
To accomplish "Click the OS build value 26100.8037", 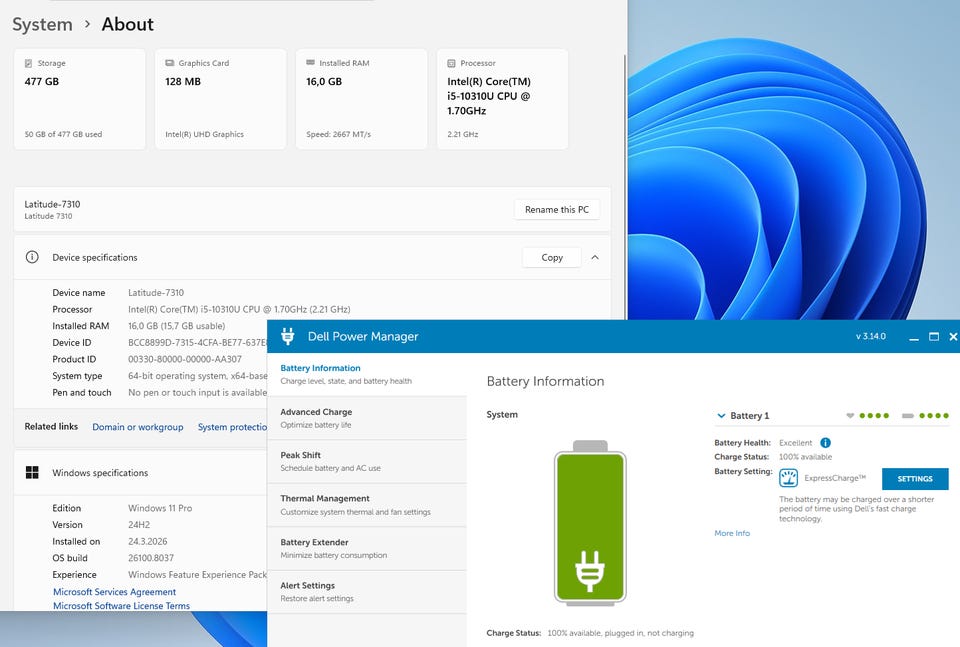I will [151, 558].
